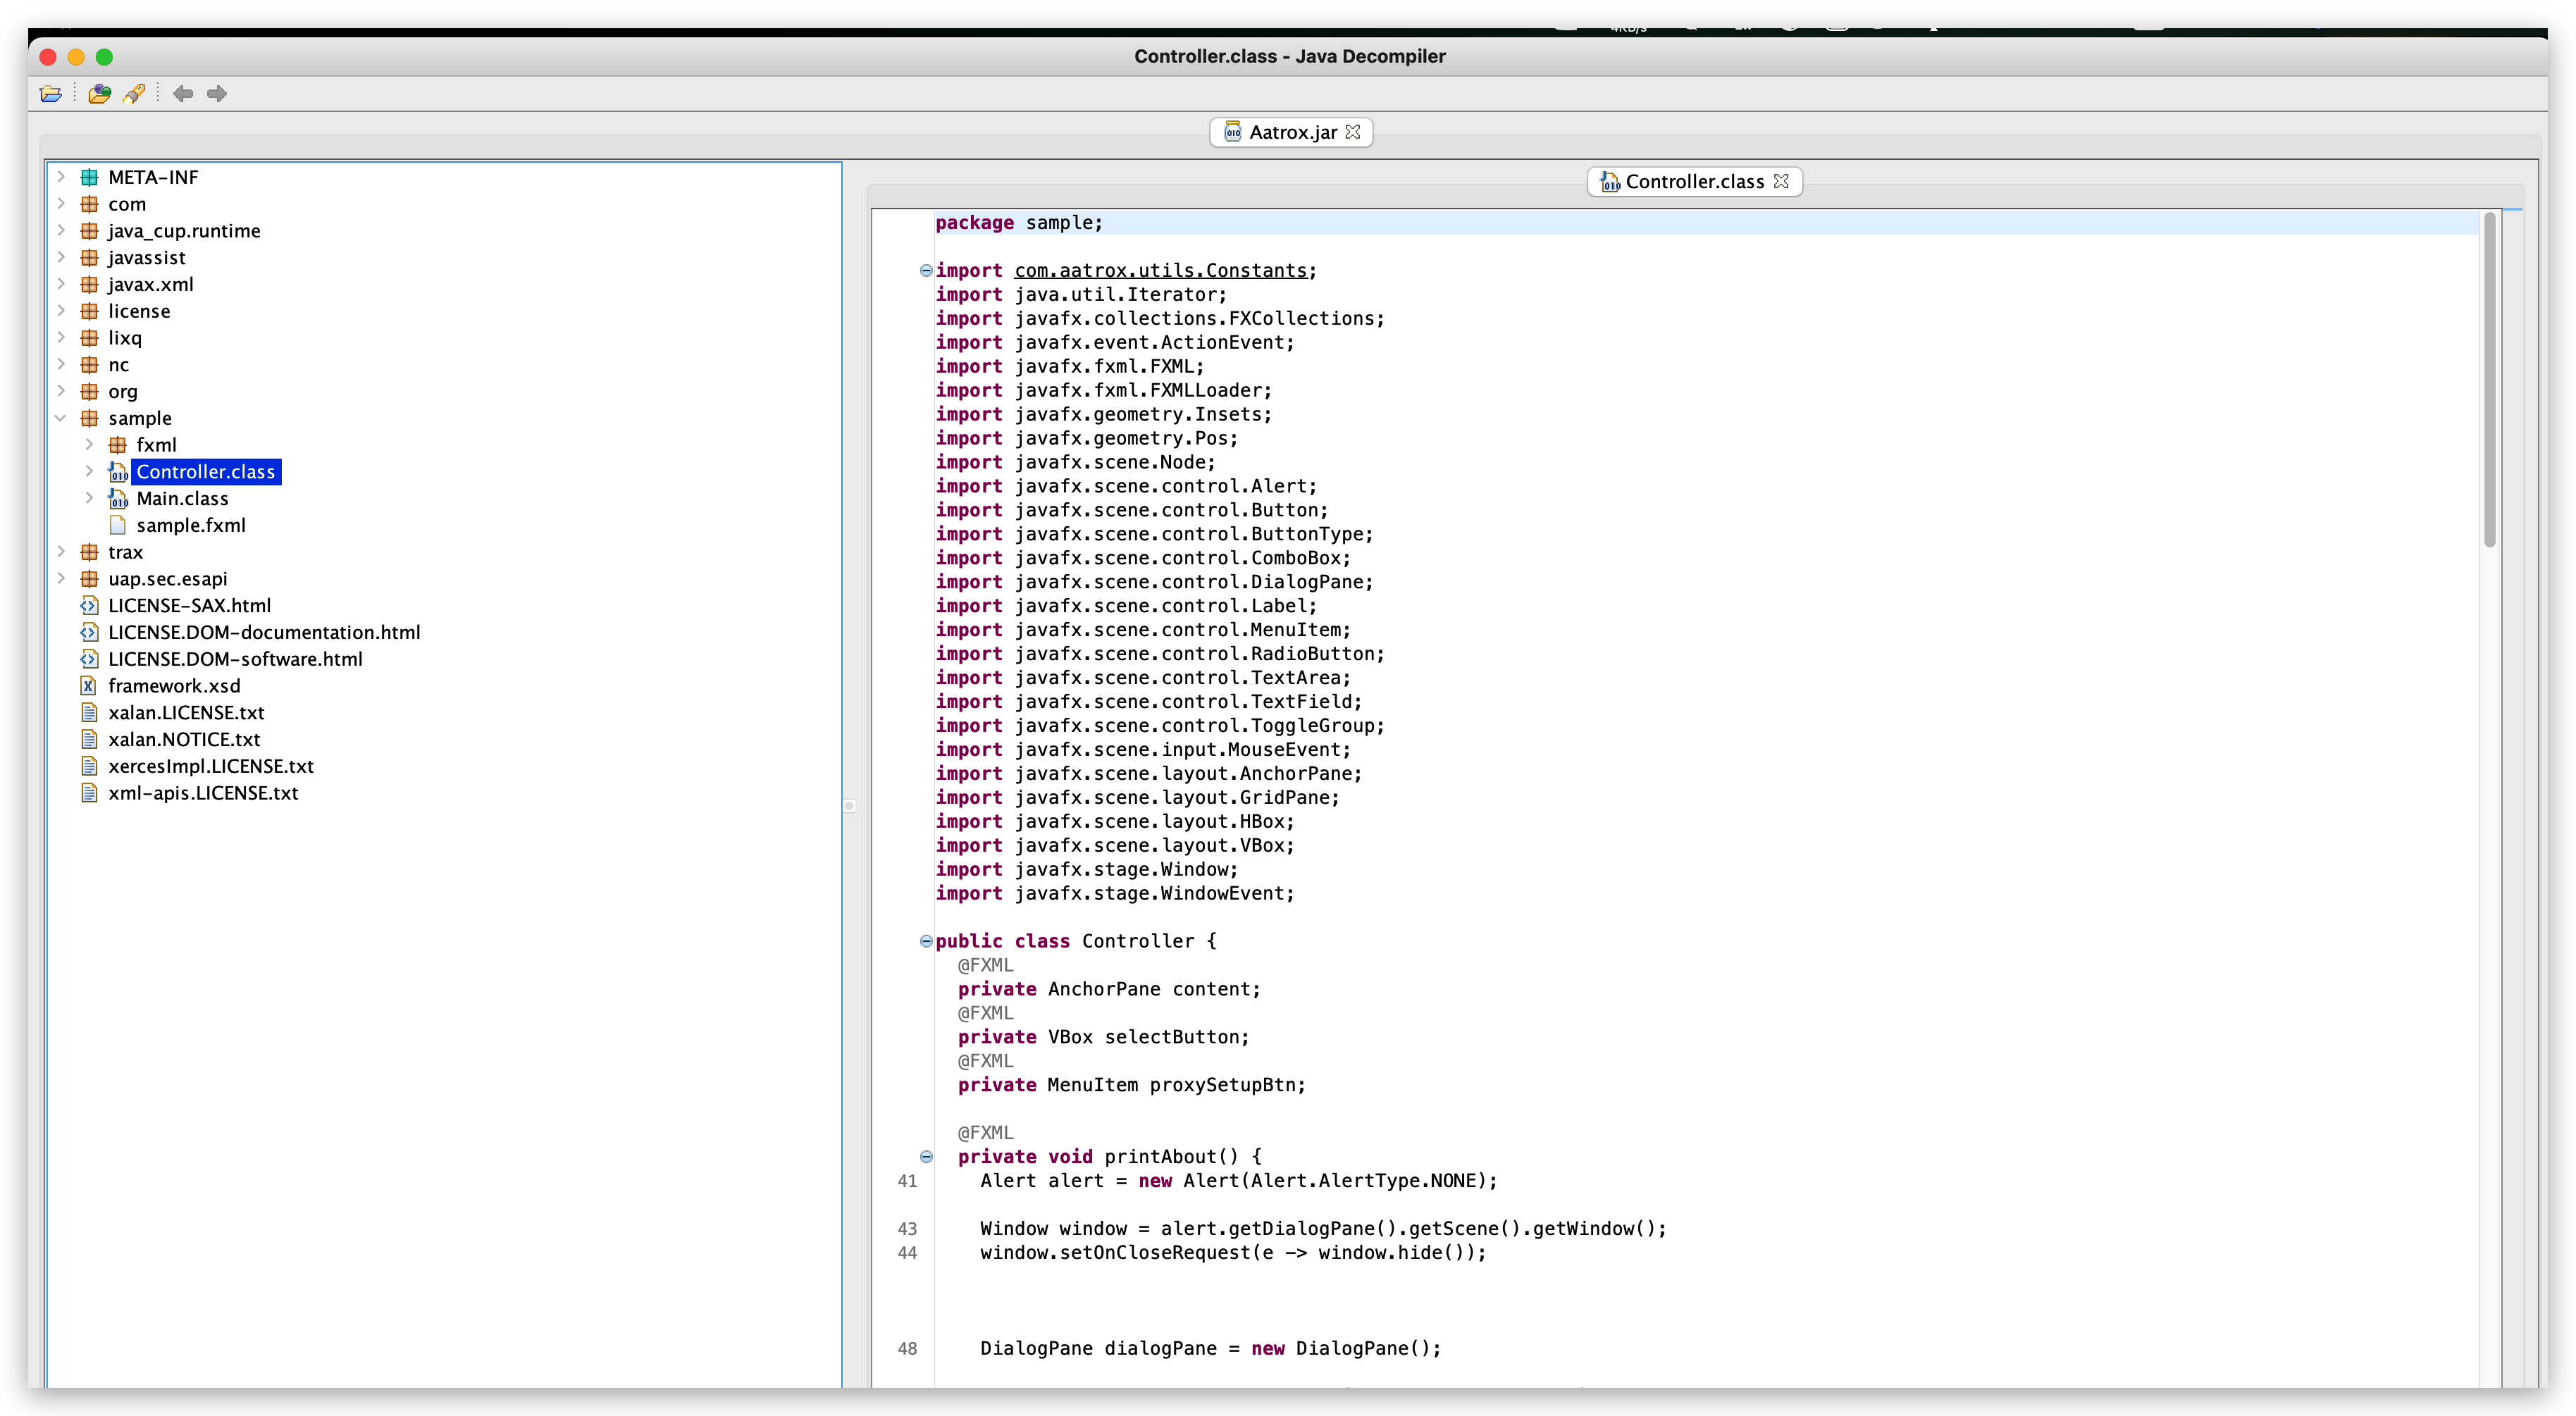Click the META-INF package icon
This screenshot has width=2576, height=1416.
pyautogui.click(x=89, y=177)
